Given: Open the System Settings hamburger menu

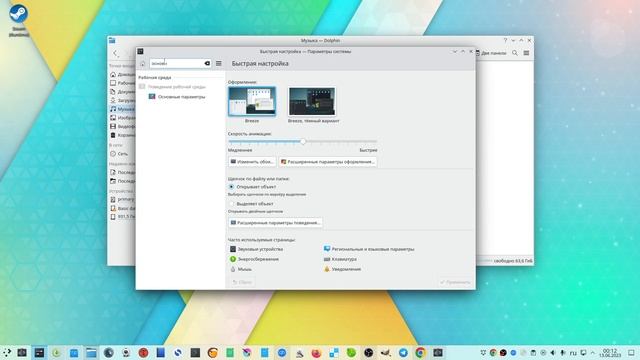Looking at the screenshot, I should click(x=219, y=64).
